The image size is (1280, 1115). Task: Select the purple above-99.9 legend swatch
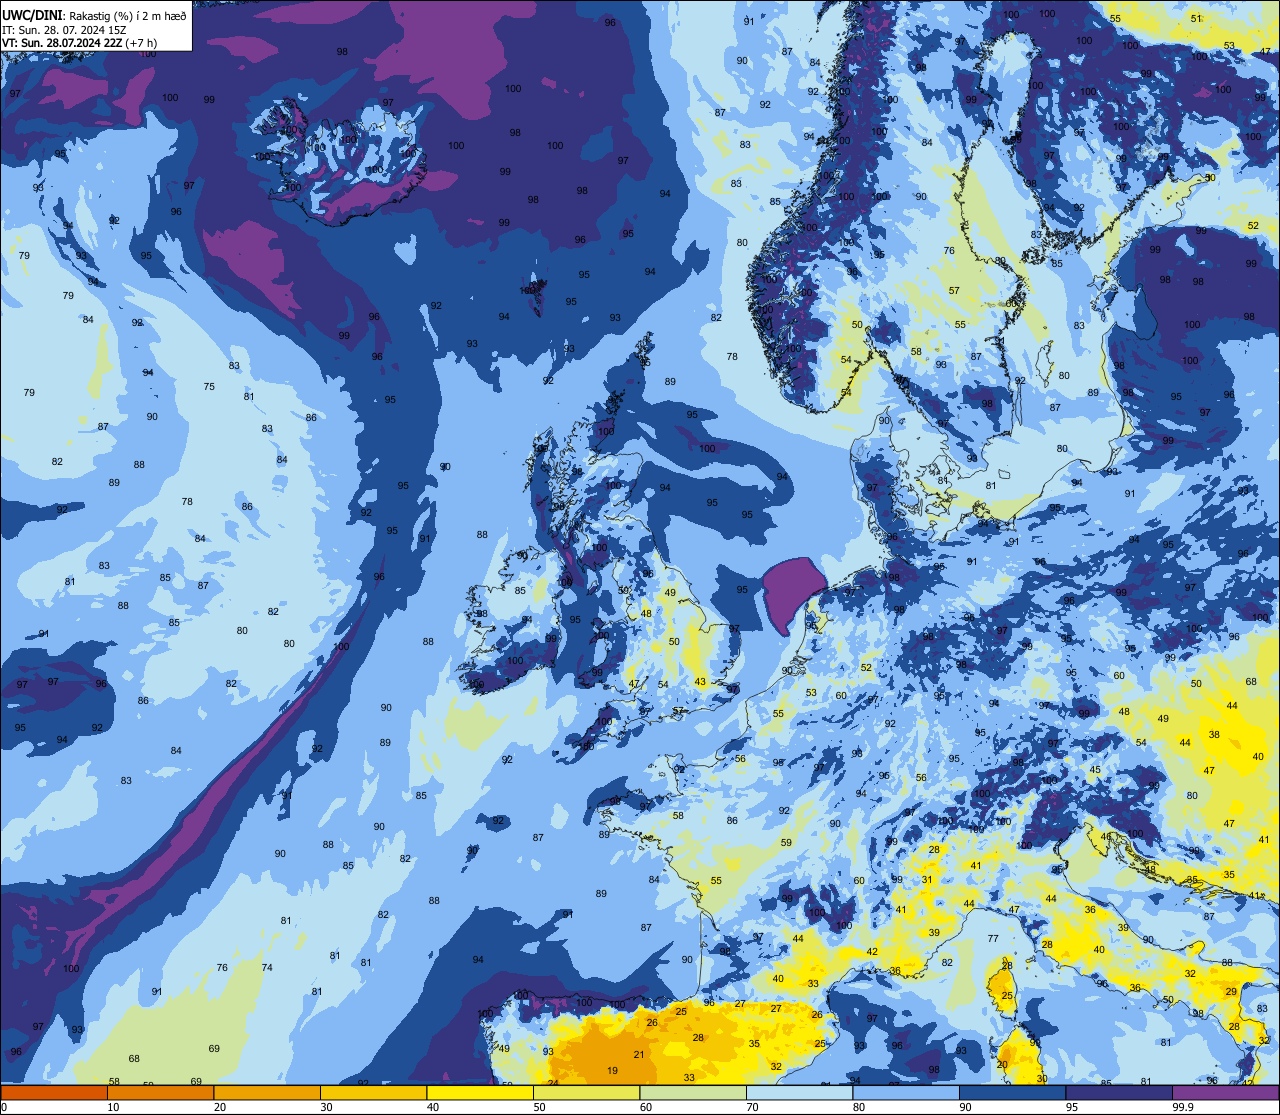1225,1092
